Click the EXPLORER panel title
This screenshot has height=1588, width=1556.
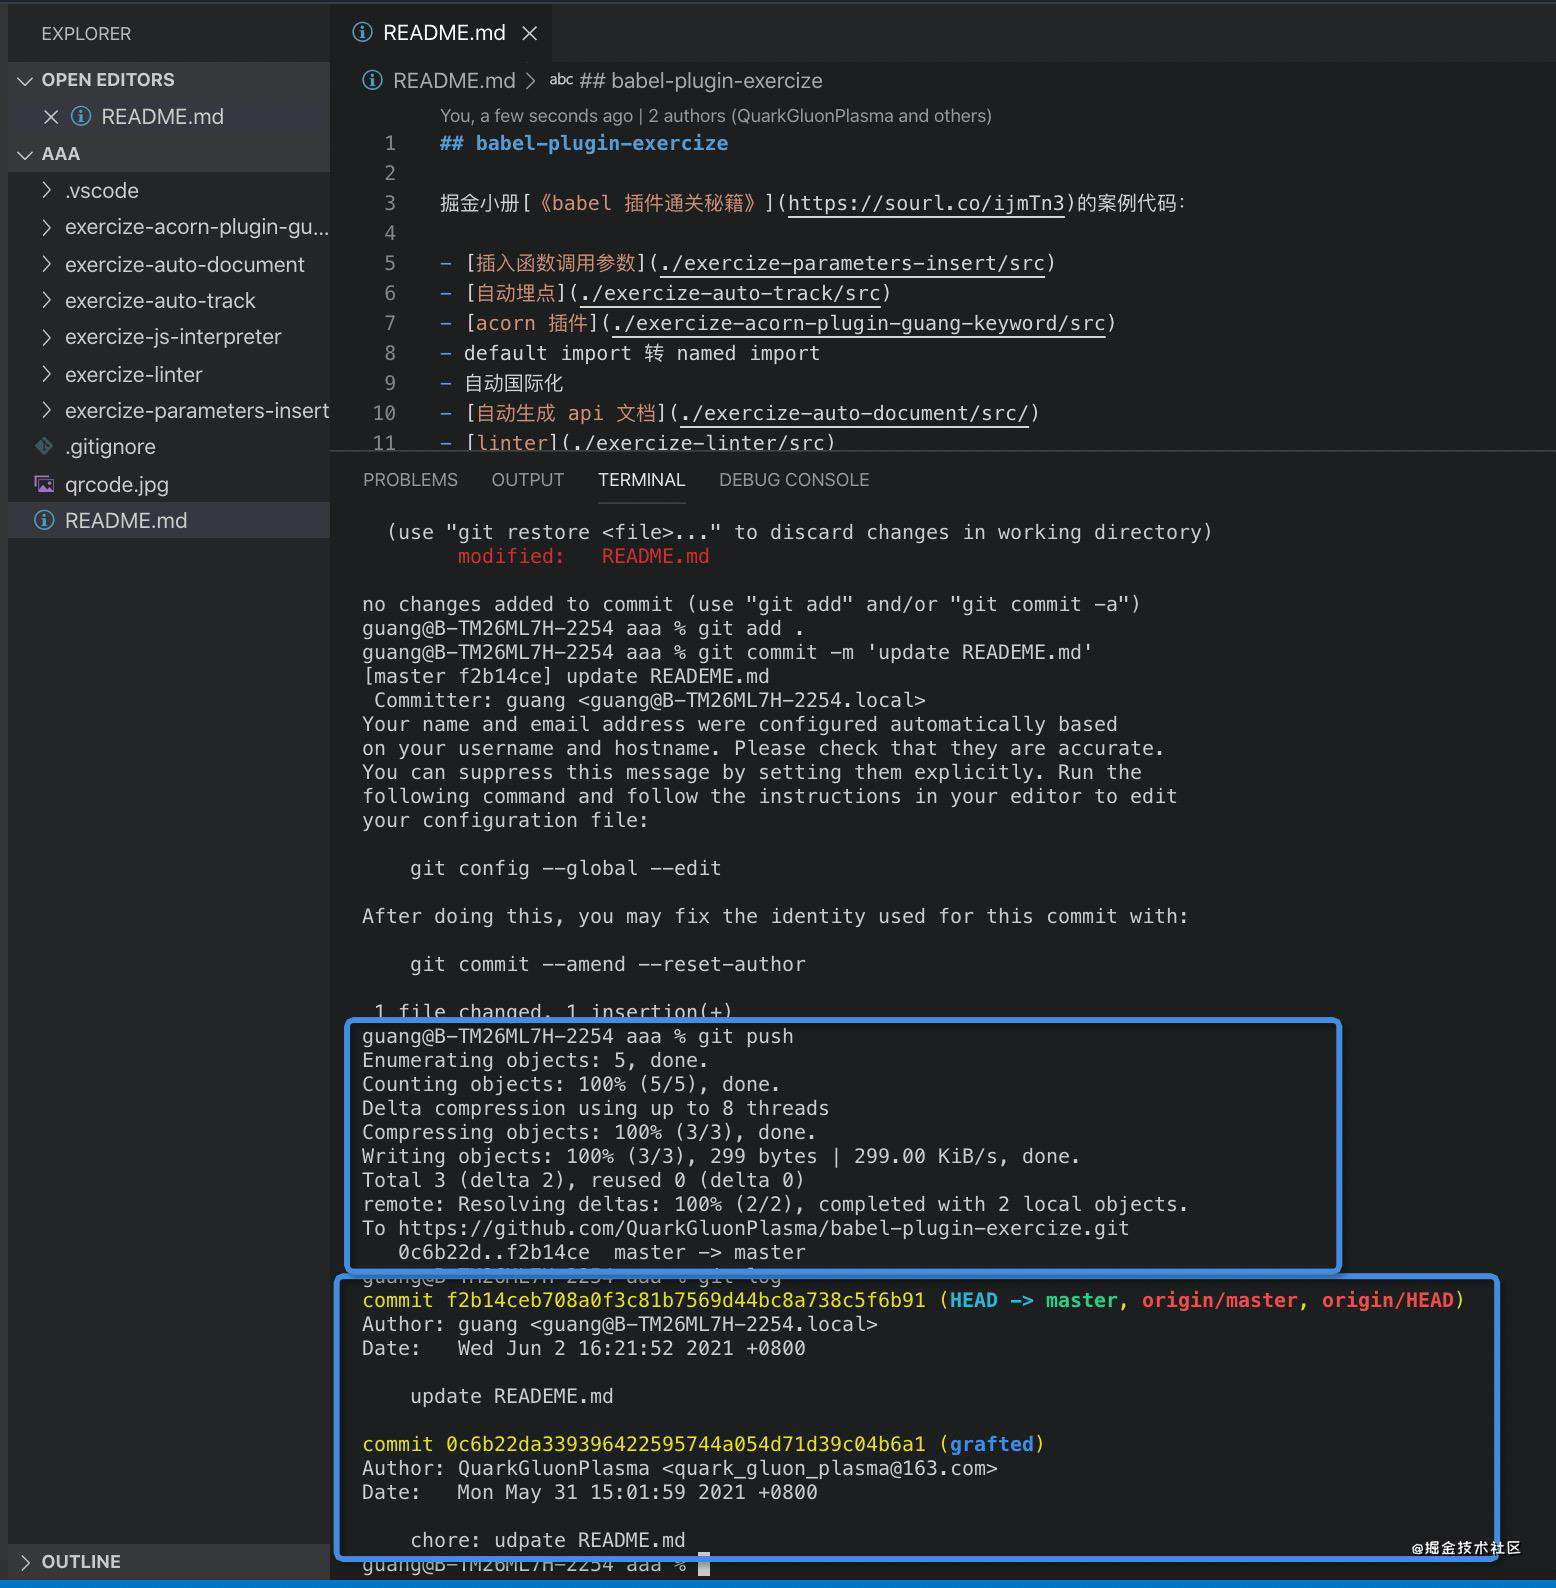tap(86, 34)
